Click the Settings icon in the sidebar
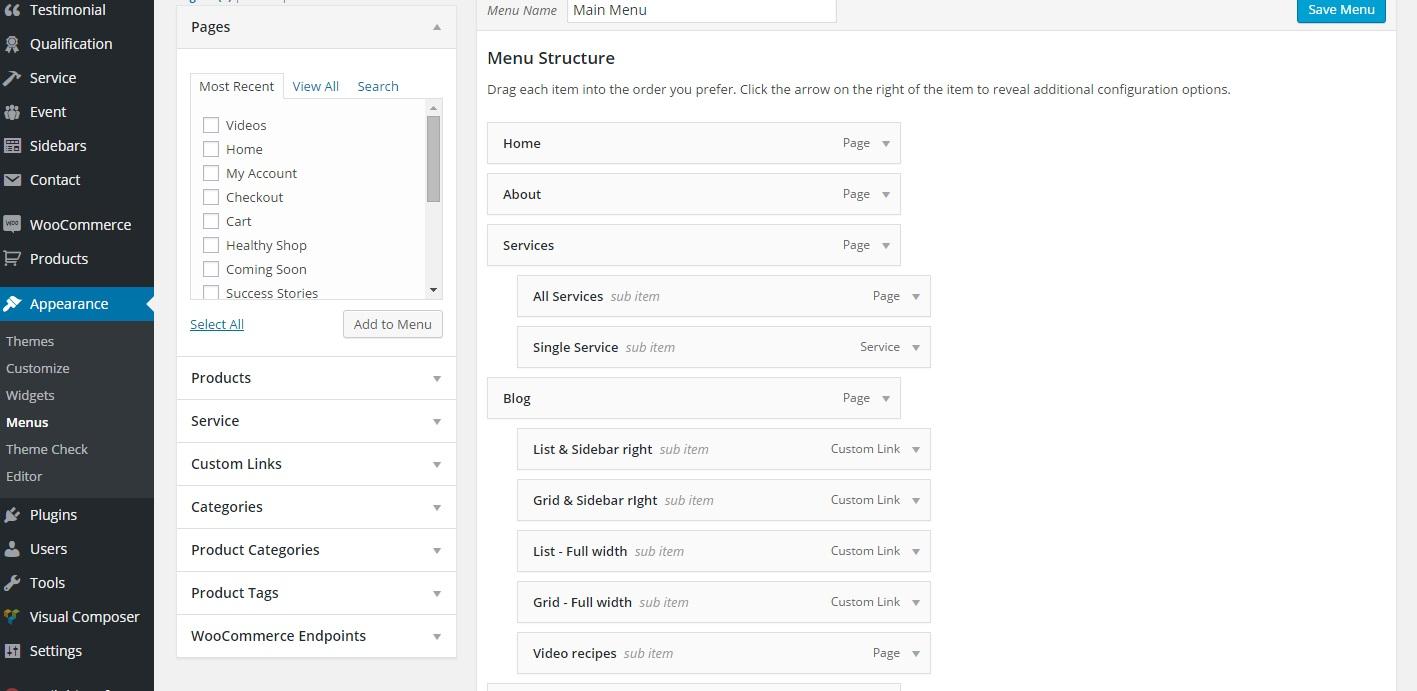1417x691 pixels. point(12,651)
